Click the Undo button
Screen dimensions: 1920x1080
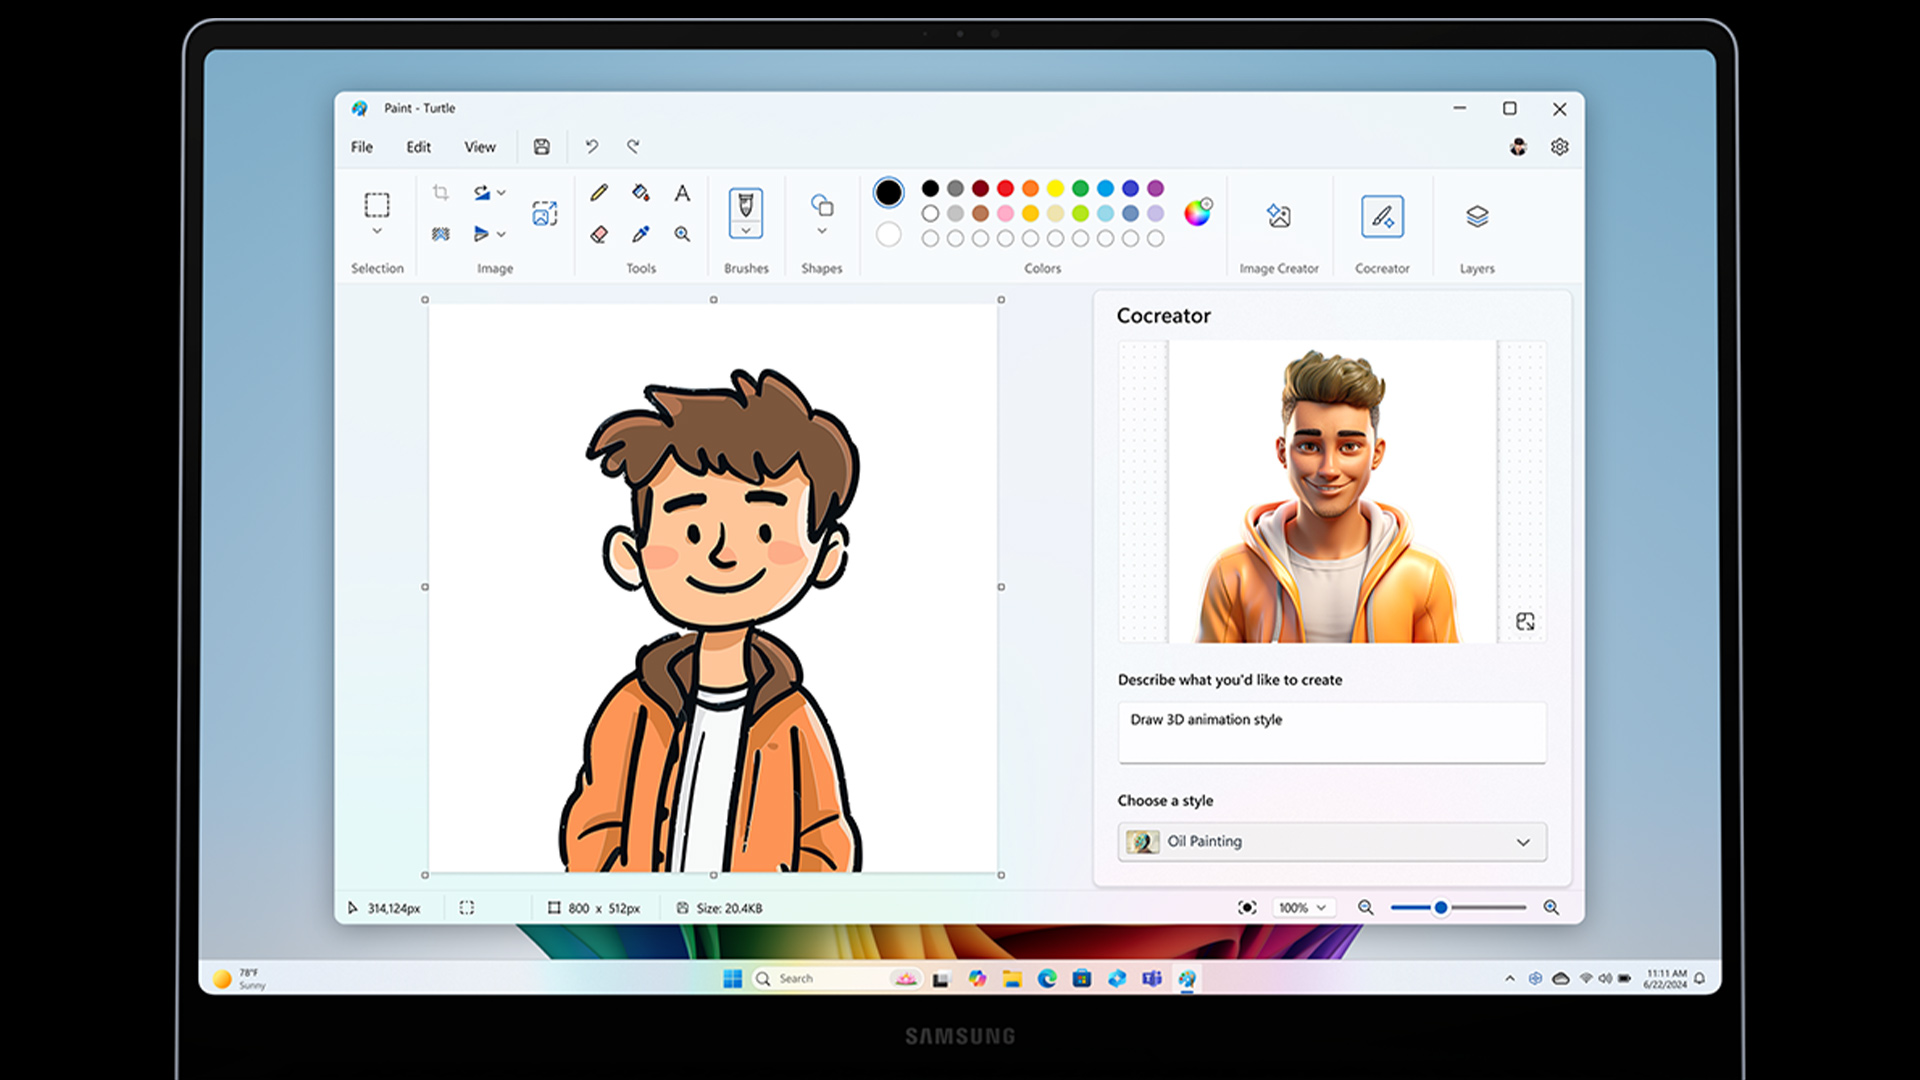click(x=591, y=146)
